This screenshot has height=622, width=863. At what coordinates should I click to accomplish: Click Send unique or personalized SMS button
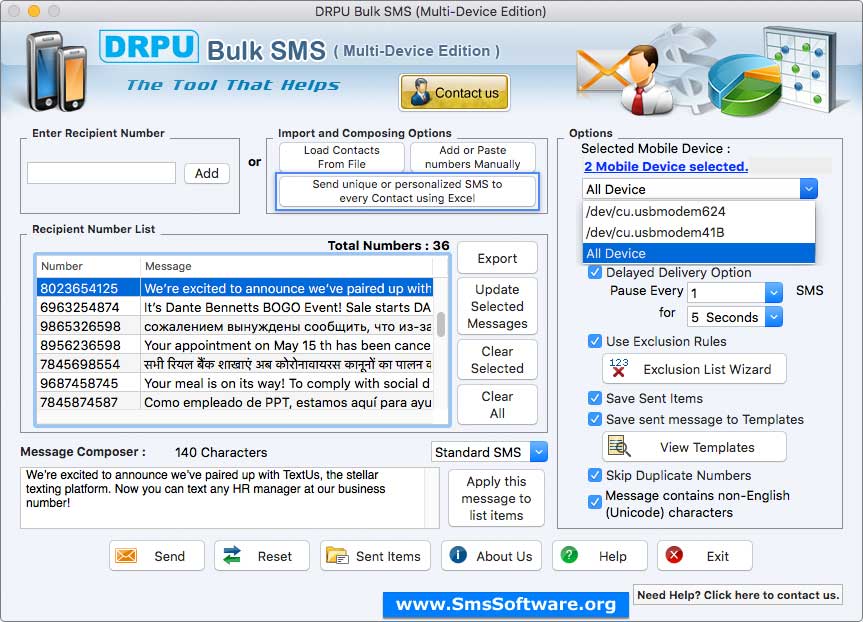pyautogui.click(x=407, y=191)
